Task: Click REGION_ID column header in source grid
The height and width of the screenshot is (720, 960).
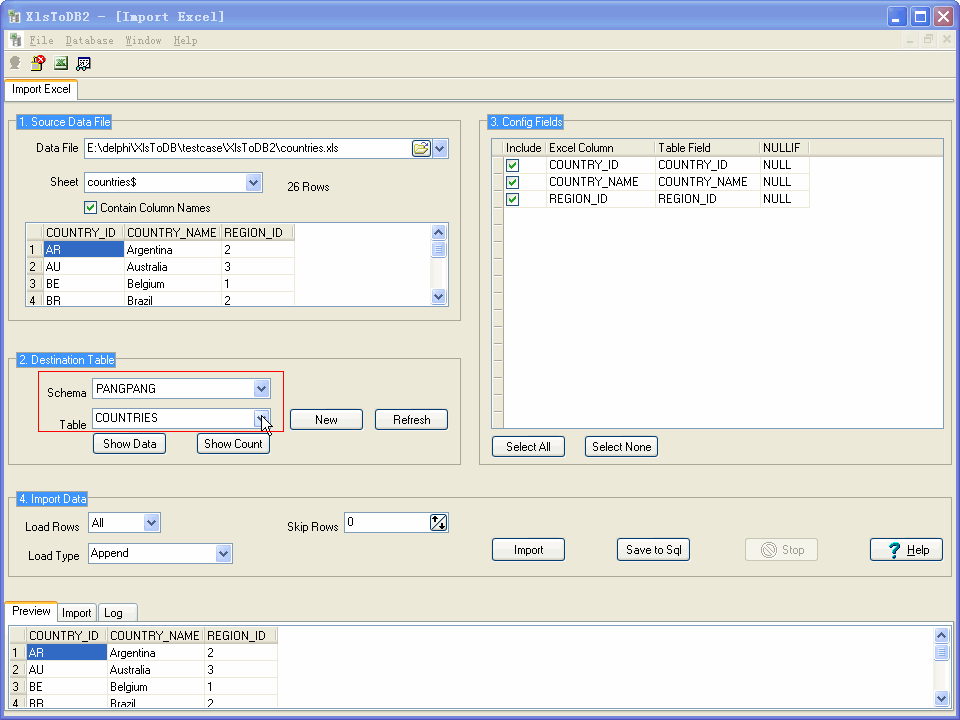Action: [x=258, y=233]
